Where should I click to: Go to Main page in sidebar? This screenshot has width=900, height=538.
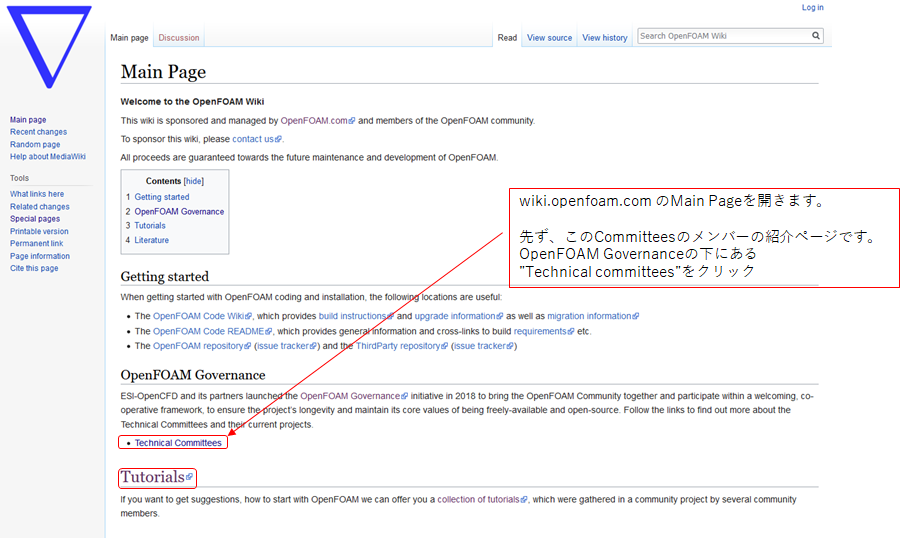(28, 119)
